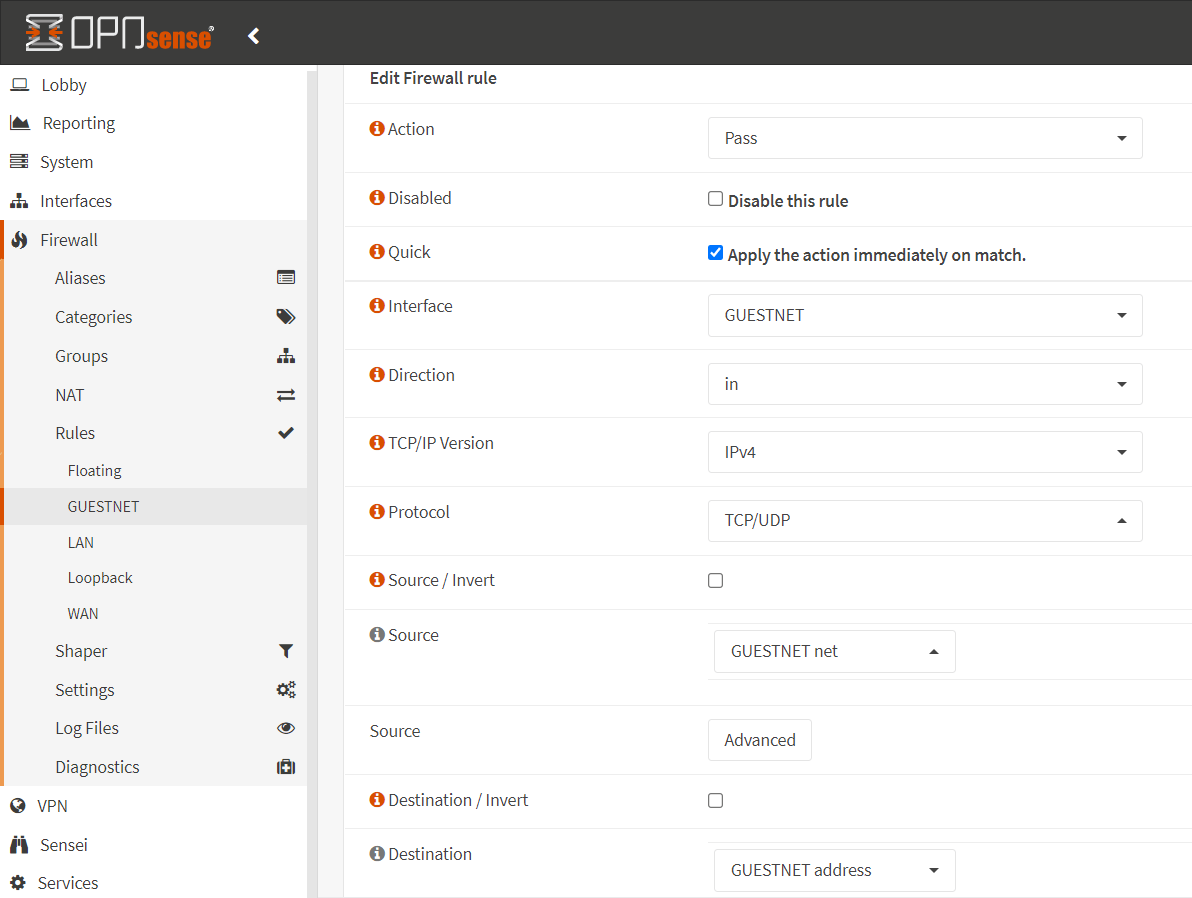Enable the Disable this rule checkbox
1192x898 pixels.
point(715,199)
